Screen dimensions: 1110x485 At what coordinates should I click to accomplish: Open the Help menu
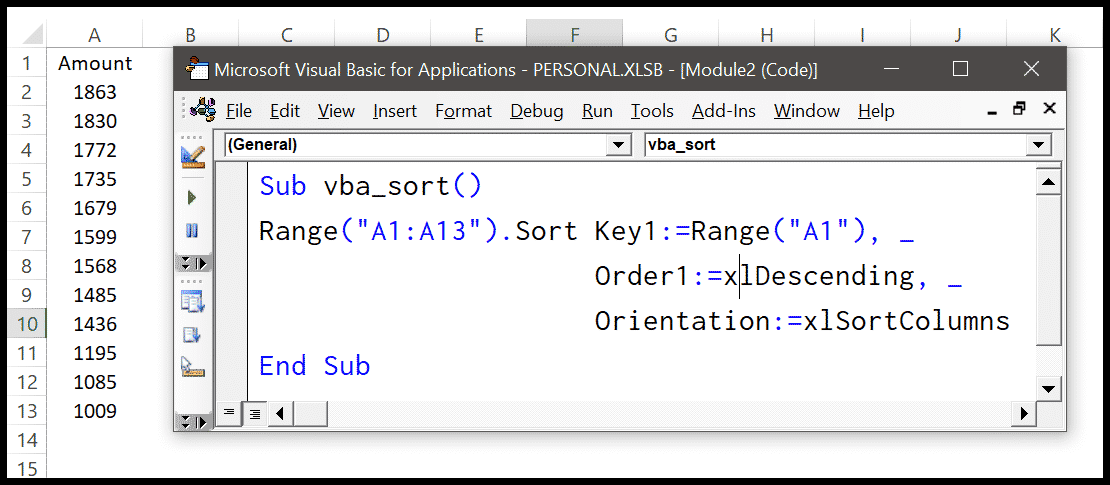tap(876, 111)
